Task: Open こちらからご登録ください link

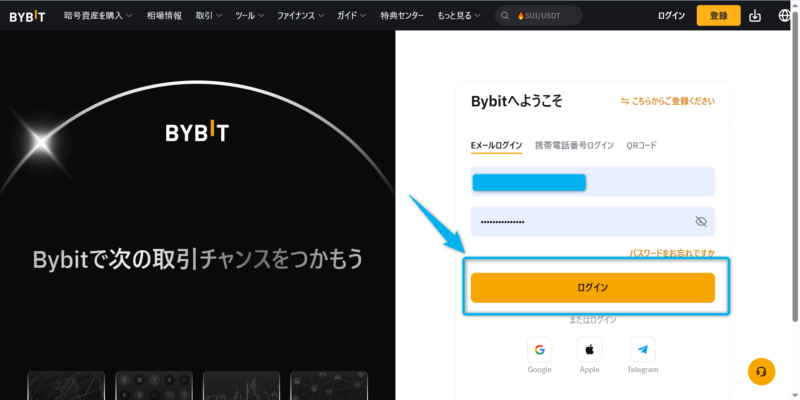Action: (667, 101)
